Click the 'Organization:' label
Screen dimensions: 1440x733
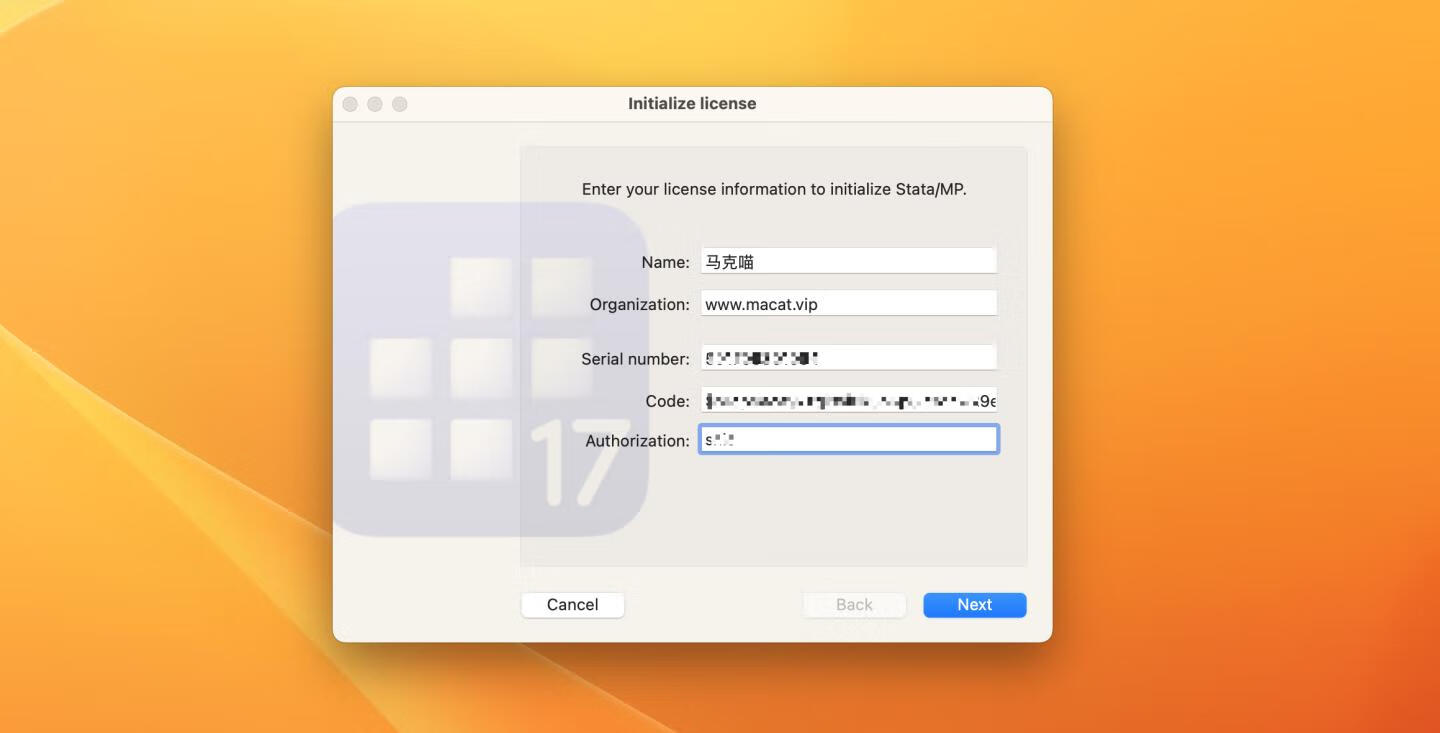639,304
